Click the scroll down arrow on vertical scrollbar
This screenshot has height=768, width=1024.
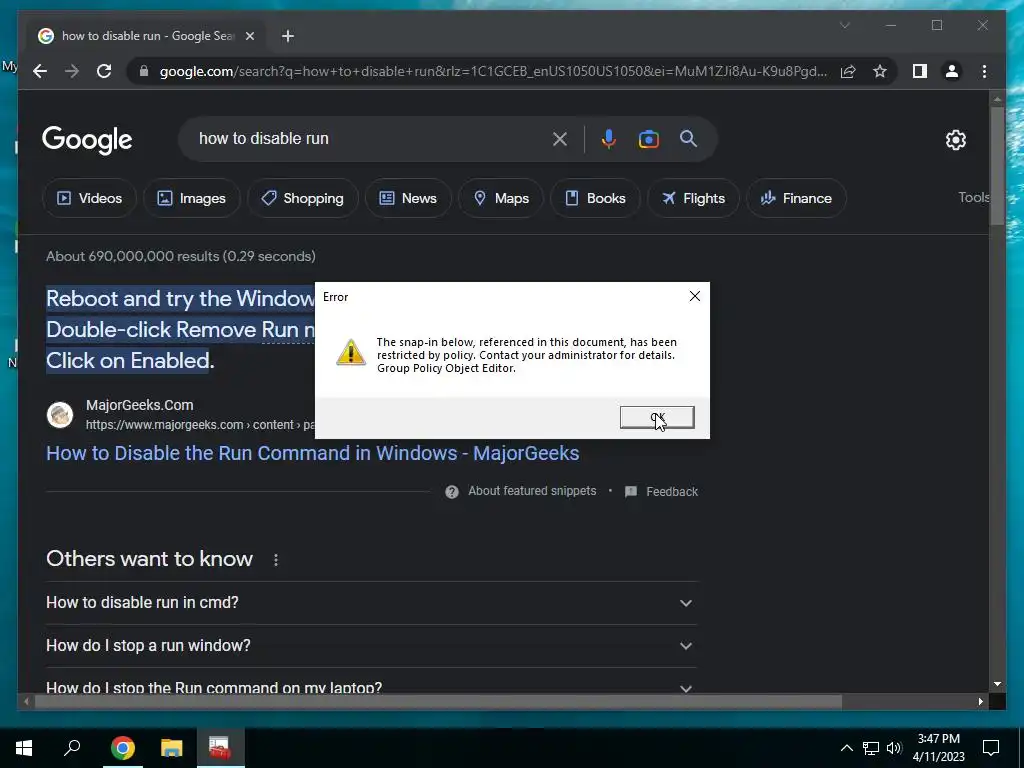[x=997, y=684]
